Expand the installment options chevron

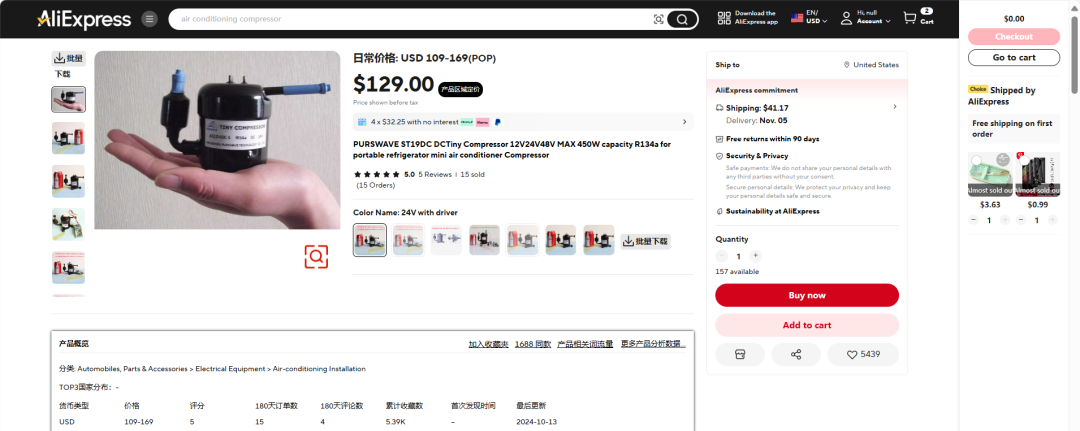[x=685, y=122]
